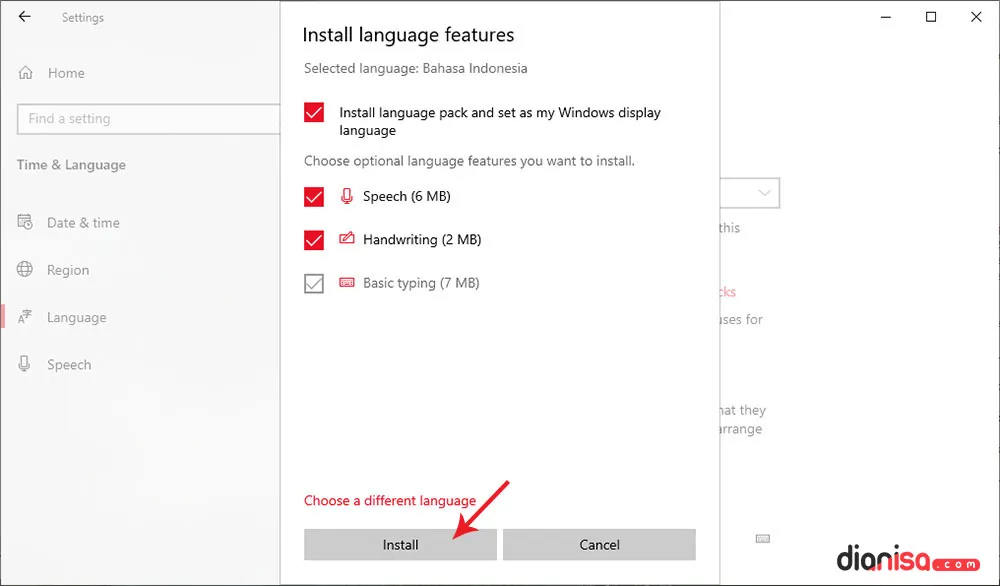Click the Region globe icon

[x=24, y=269]
